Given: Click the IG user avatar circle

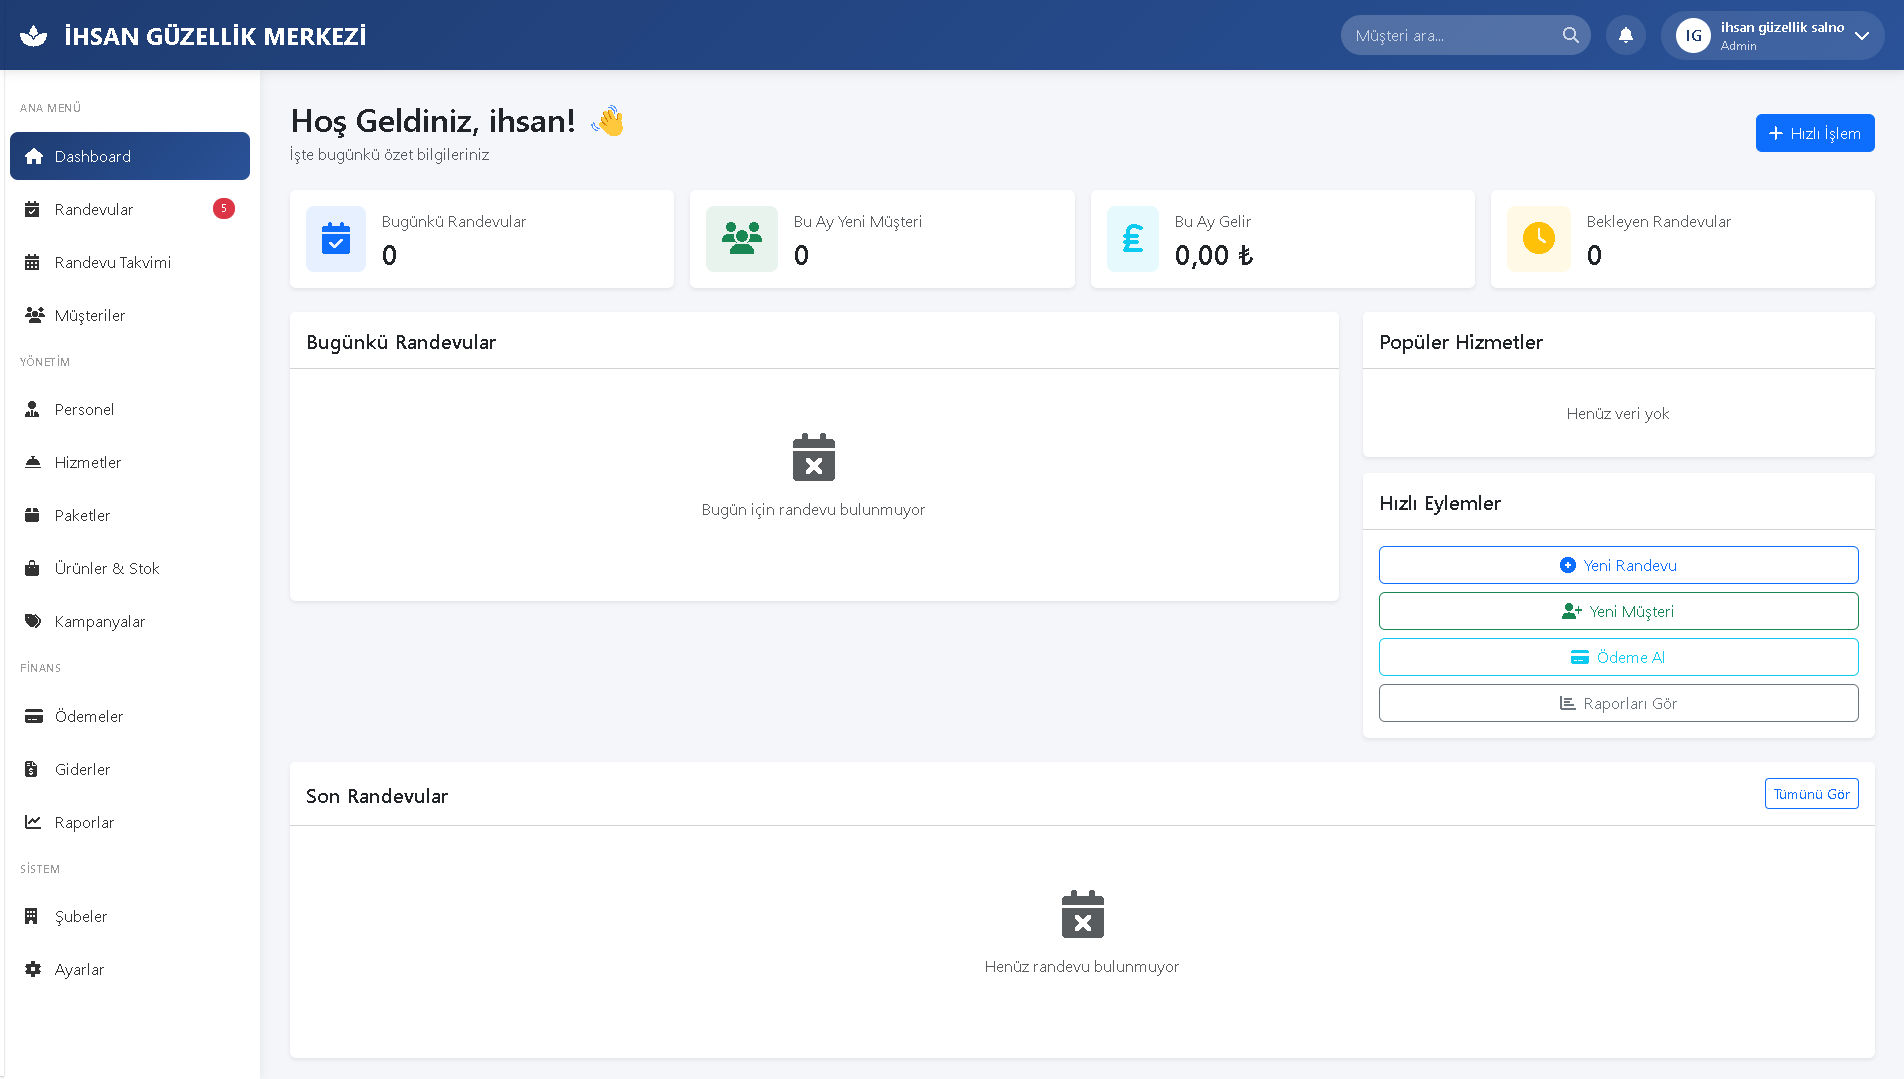Looking at the screenshot, I should tap(1693, 36).
